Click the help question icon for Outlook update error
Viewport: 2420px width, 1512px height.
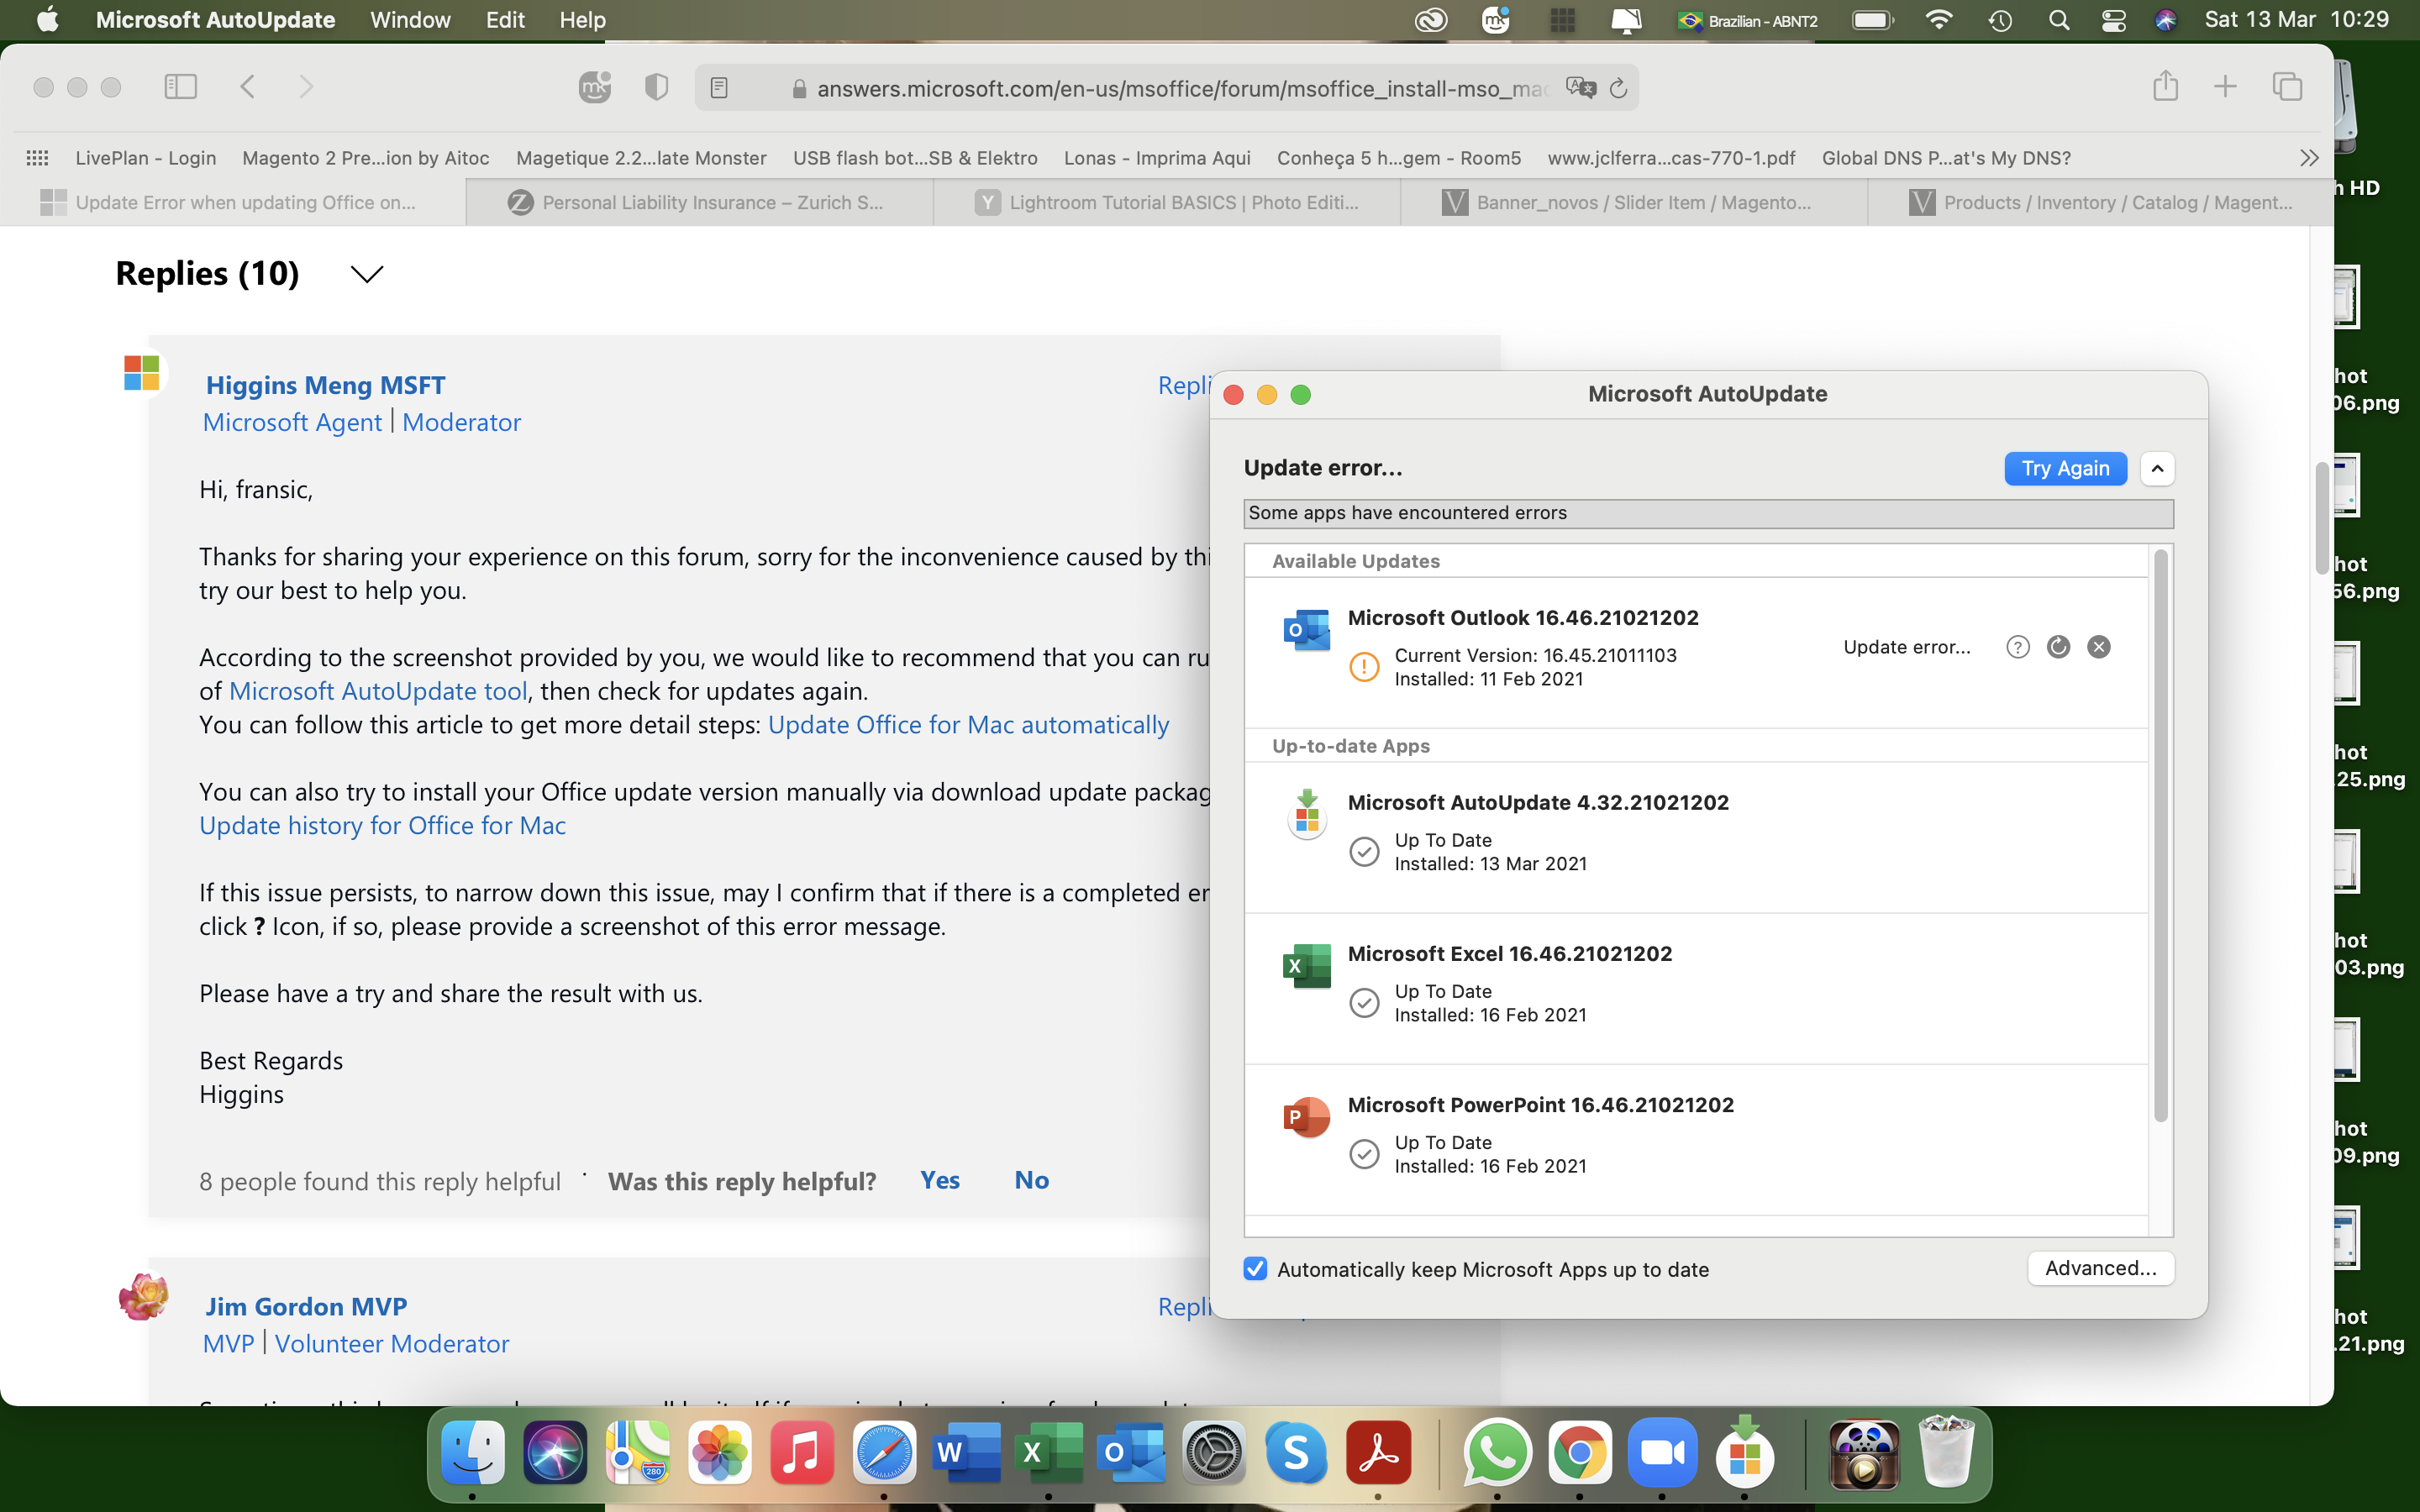2018,647
